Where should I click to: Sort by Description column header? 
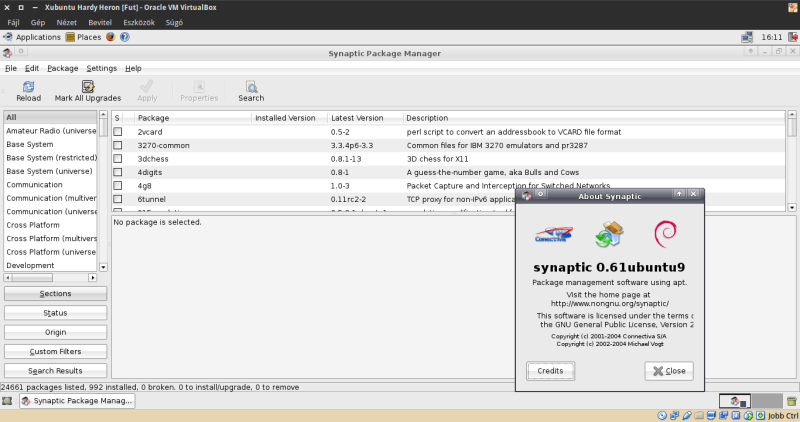pyautogui.click(x=594, y=118)
